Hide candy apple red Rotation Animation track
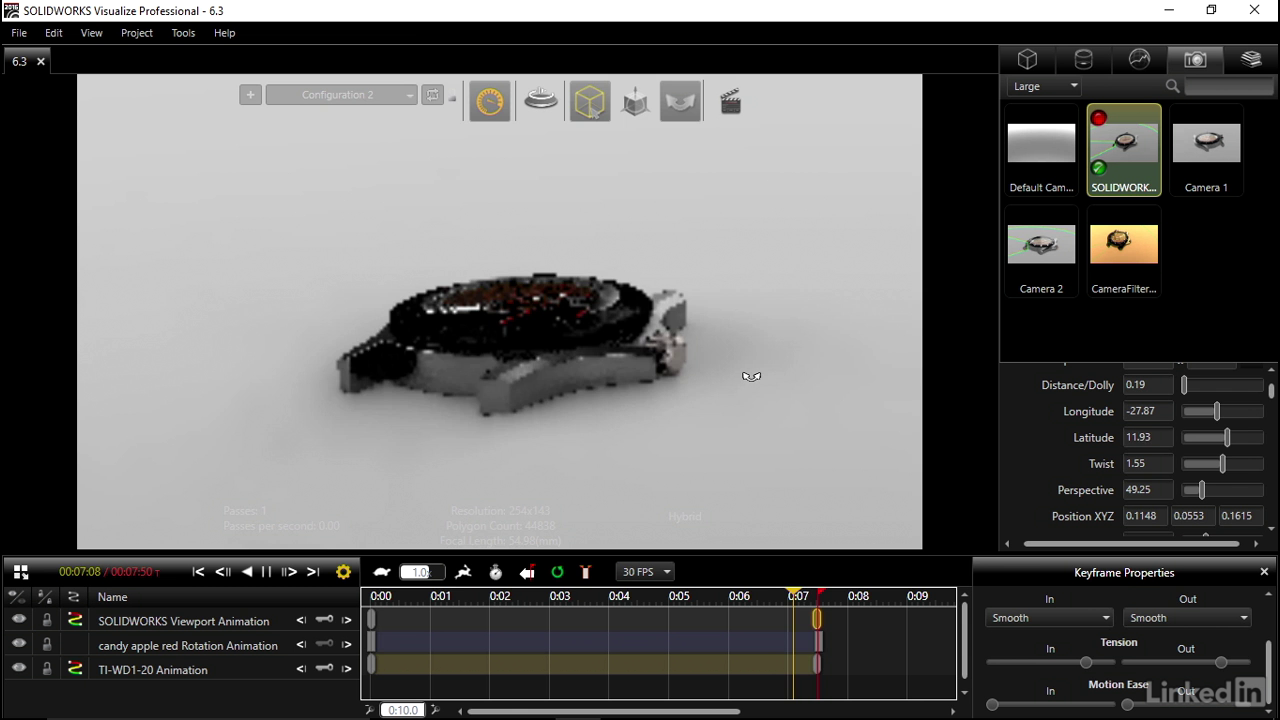The height and width of the screenshot is (720, 1280). tap(19, 644)
